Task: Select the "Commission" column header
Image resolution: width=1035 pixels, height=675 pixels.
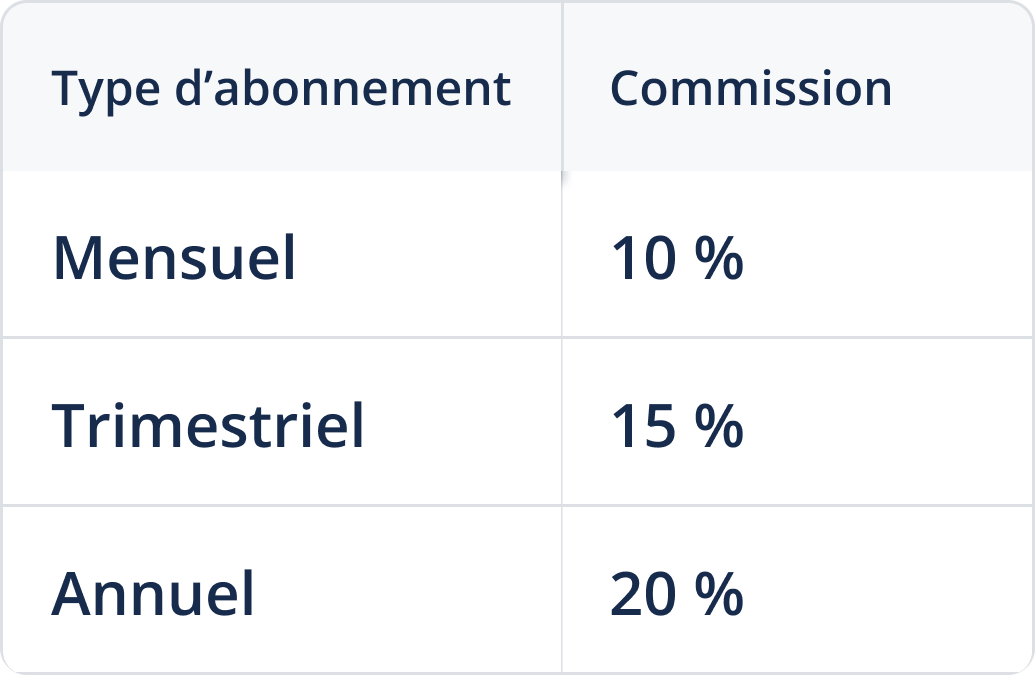Action: [750, 88]
